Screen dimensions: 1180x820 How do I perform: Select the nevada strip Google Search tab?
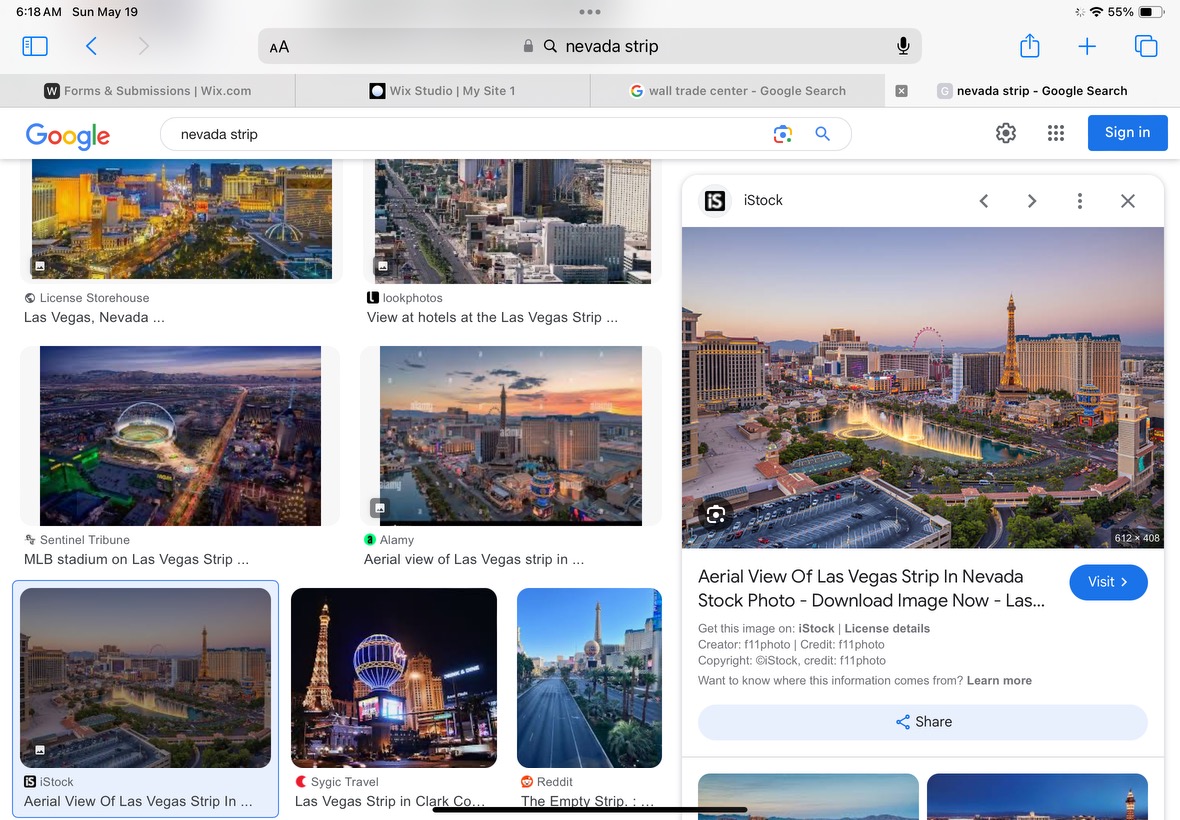click(1032, 91)
